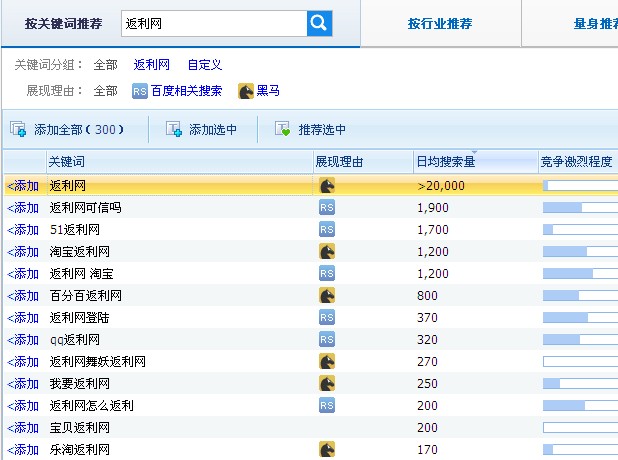Image resolution: width=618 pixels, height=460 pixels.
Task: Add the 51返利网 keyword via <添加
Action: coord(23,229)
